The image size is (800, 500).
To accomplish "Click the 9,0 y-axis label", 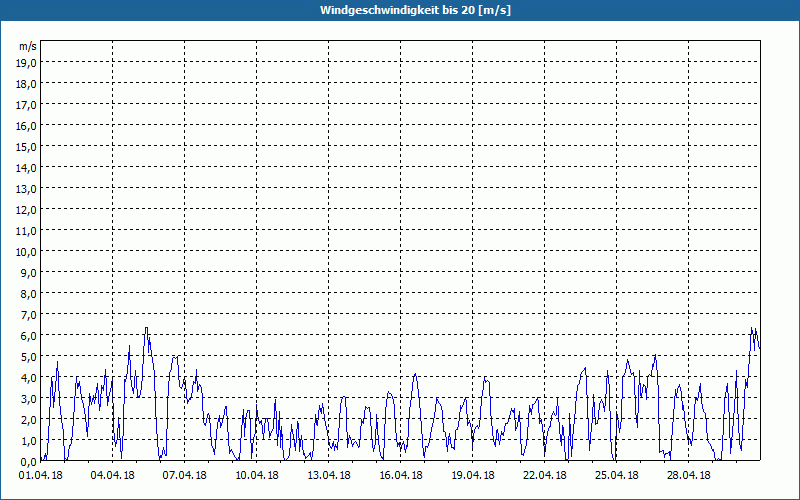I will pos(28,272).
